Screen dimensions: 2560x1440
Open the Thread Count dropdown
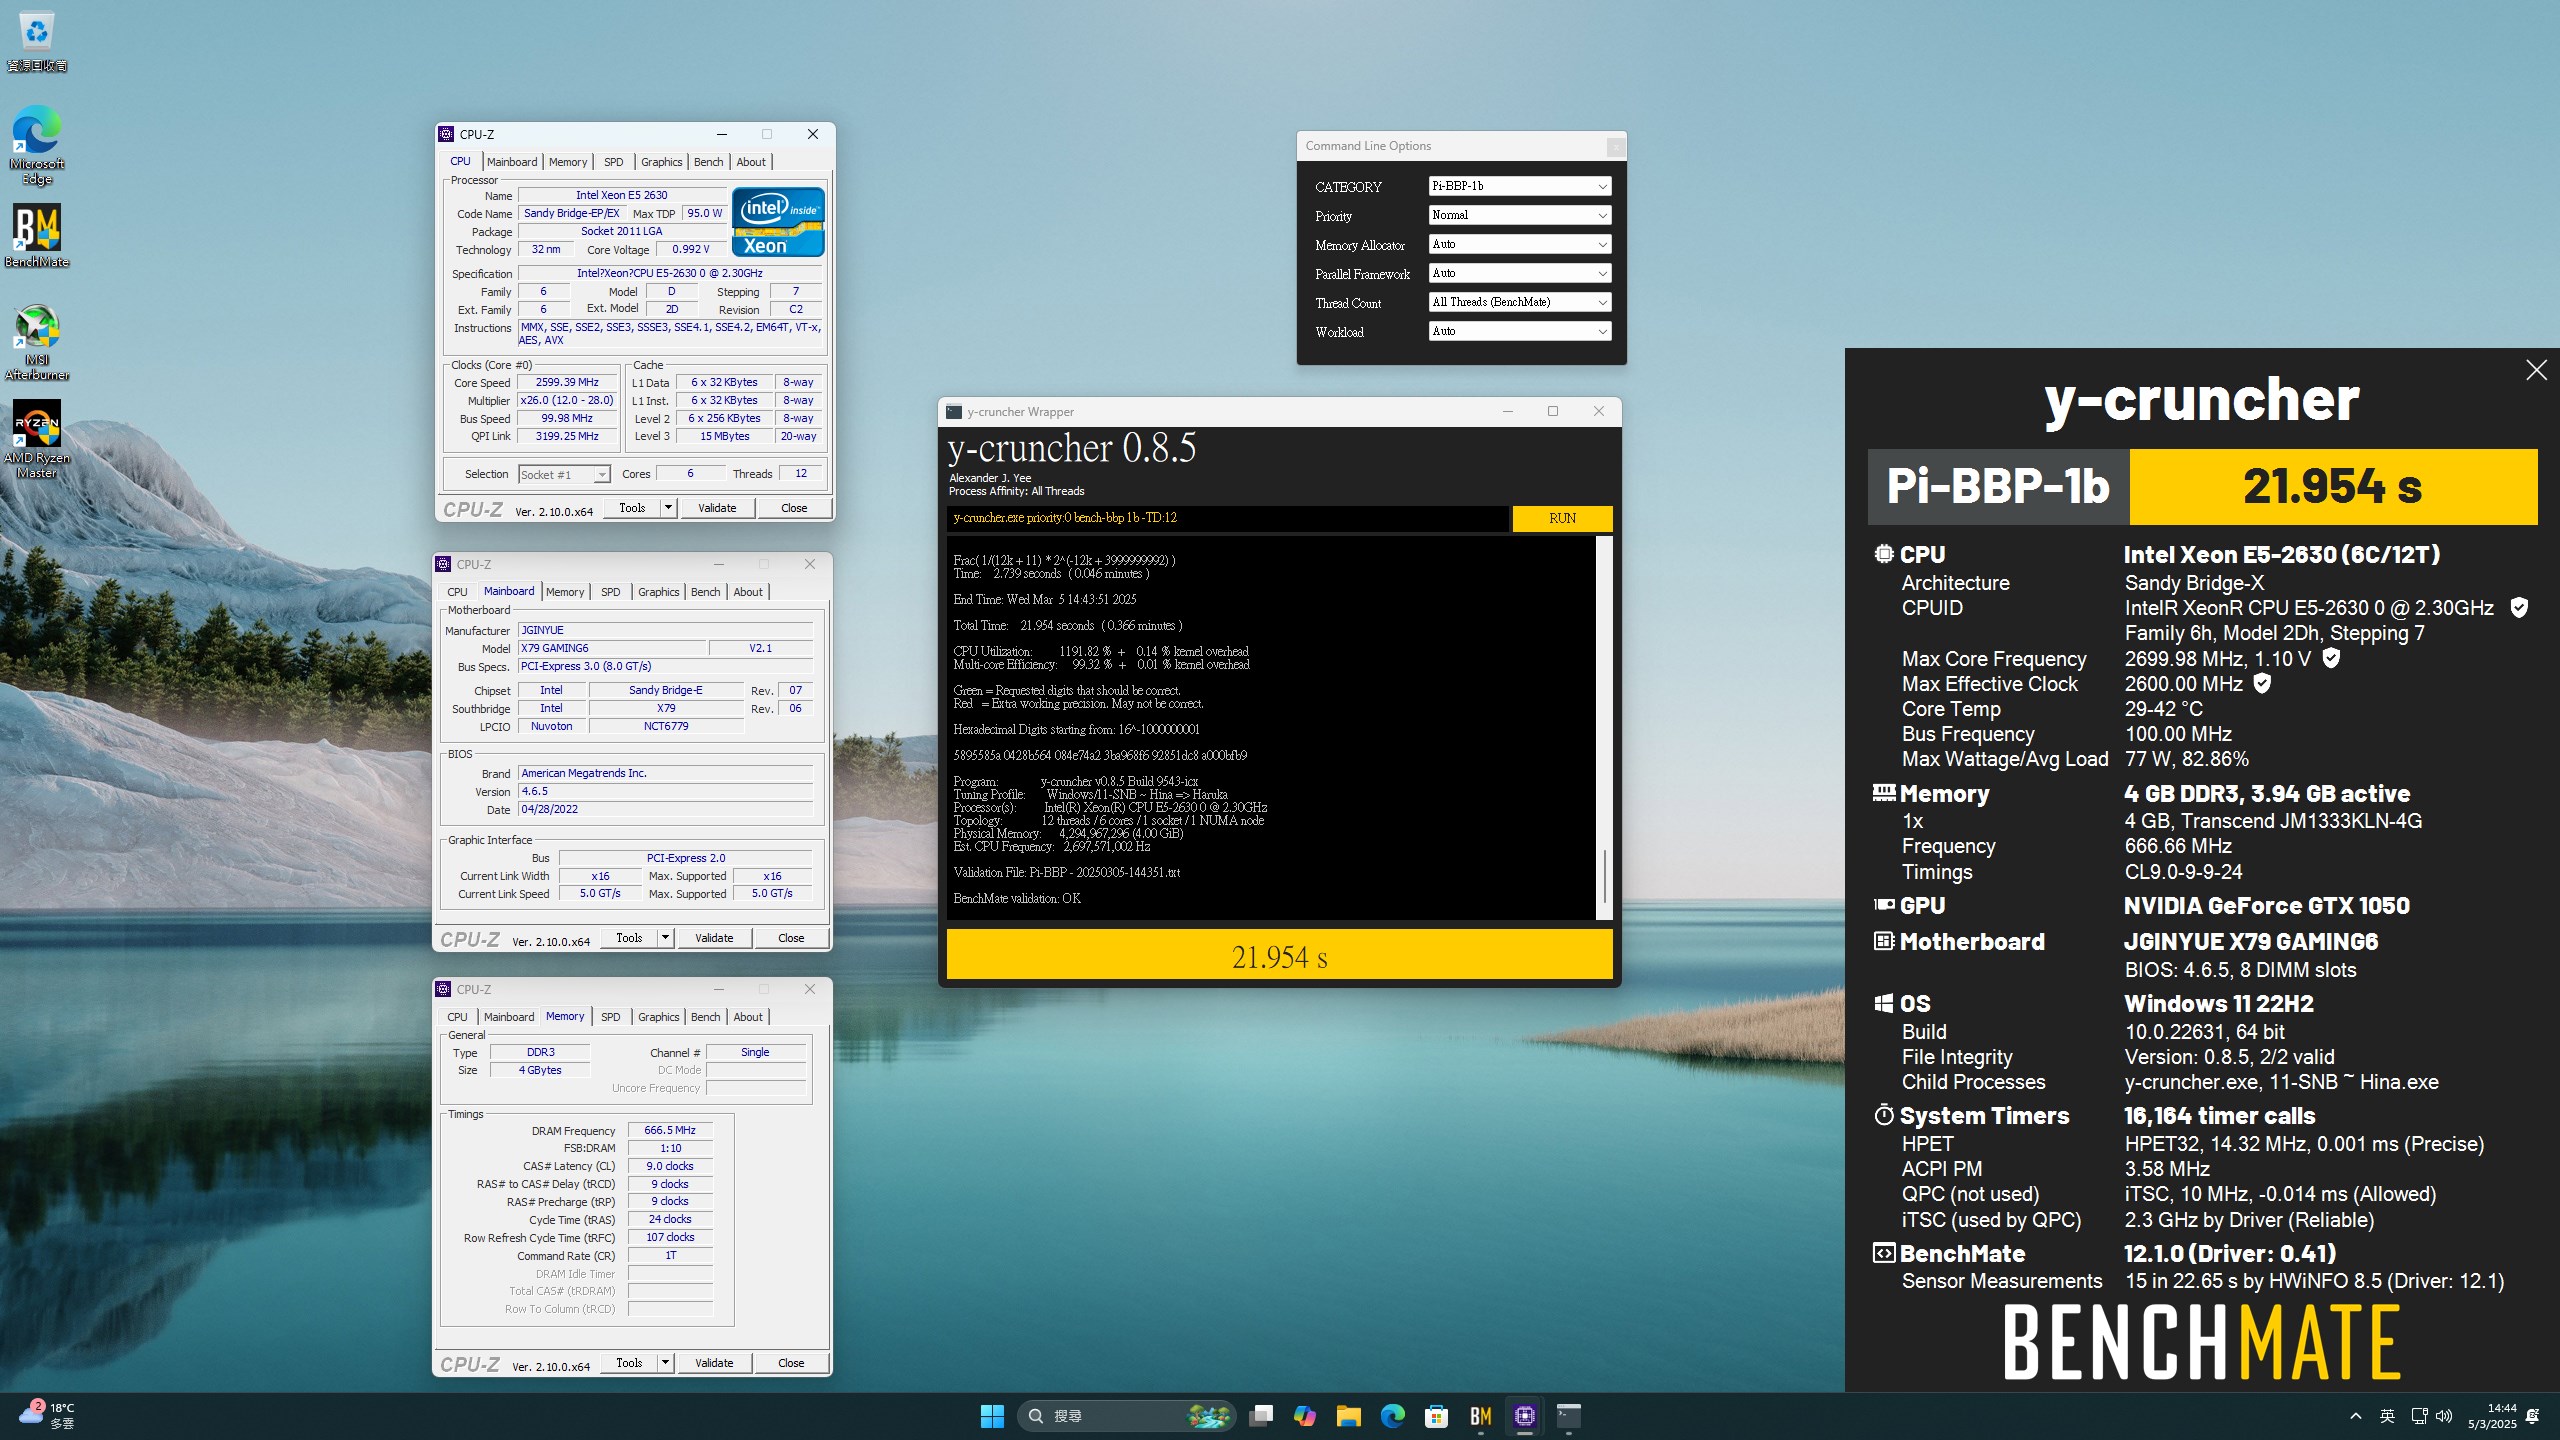click(x=1520, y=302)
